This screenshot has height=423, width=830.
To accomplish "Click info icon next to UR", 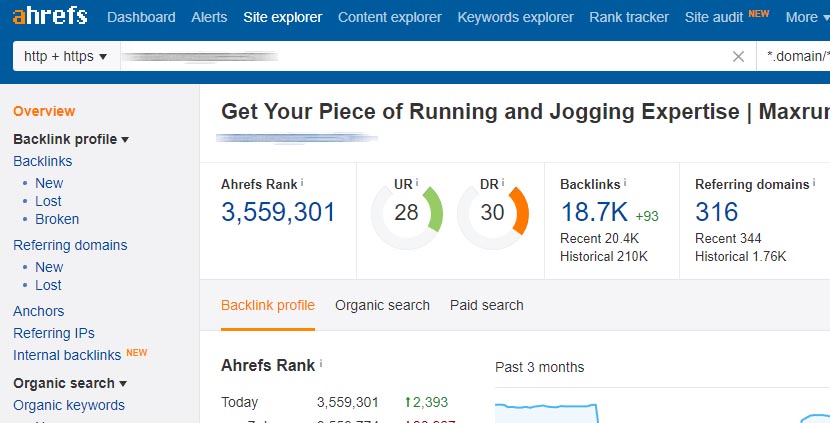I will pyautogui.click(x=417, y=184).
